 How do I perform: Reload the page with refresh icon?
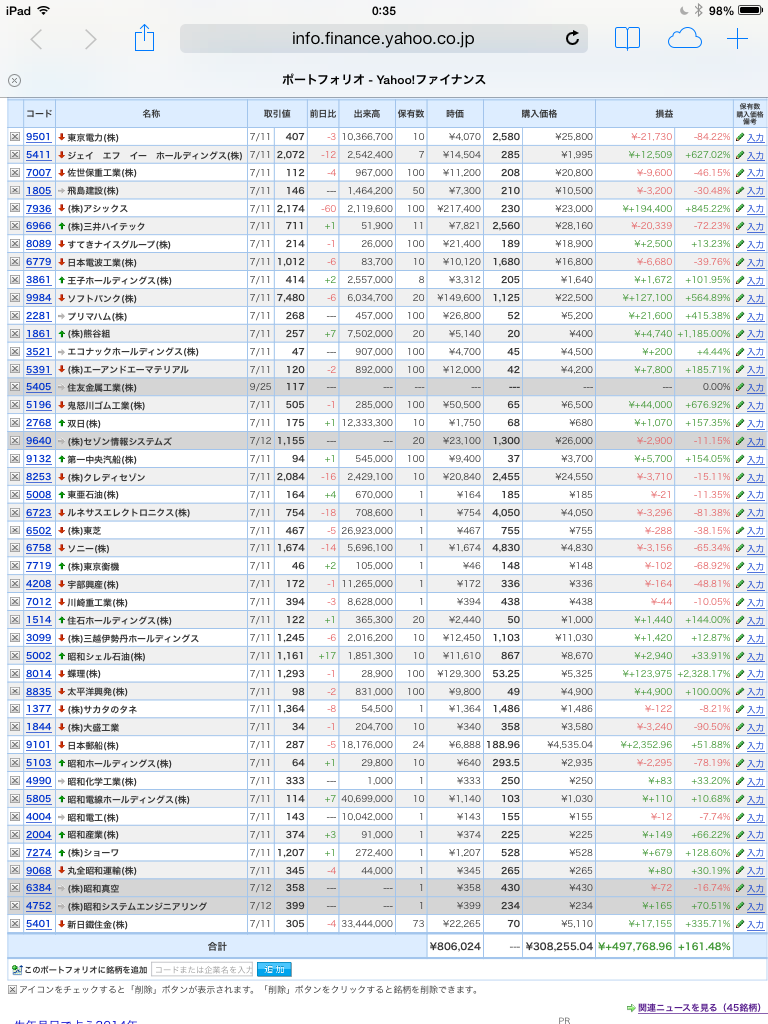coord(572,39)
